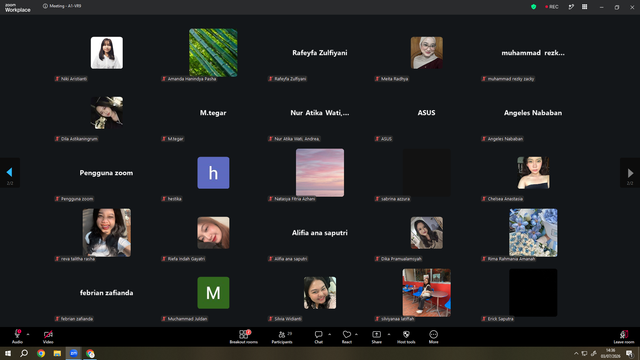
Task: Select Amanda Hanindya Pasha's bamboo tile
Action: 213,53
